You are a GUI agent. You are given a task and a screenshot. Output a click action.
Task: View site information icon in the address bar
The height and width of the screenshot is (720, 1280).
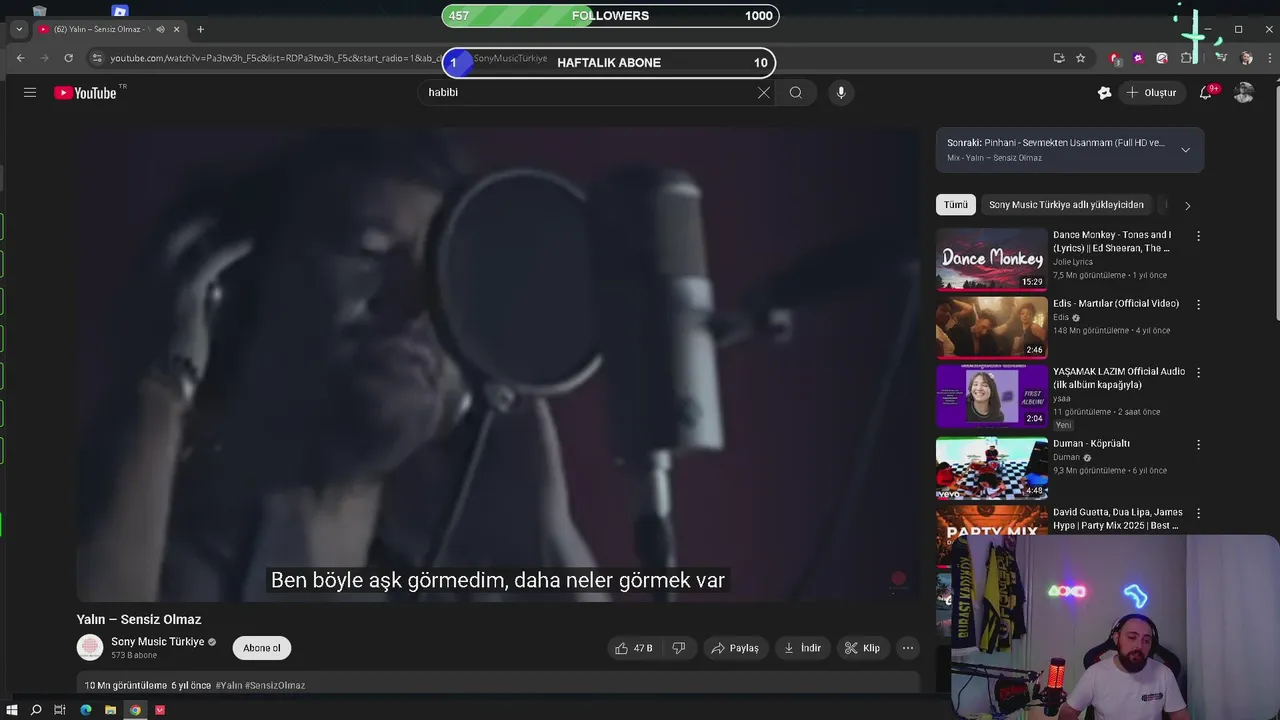pos(97,58)
